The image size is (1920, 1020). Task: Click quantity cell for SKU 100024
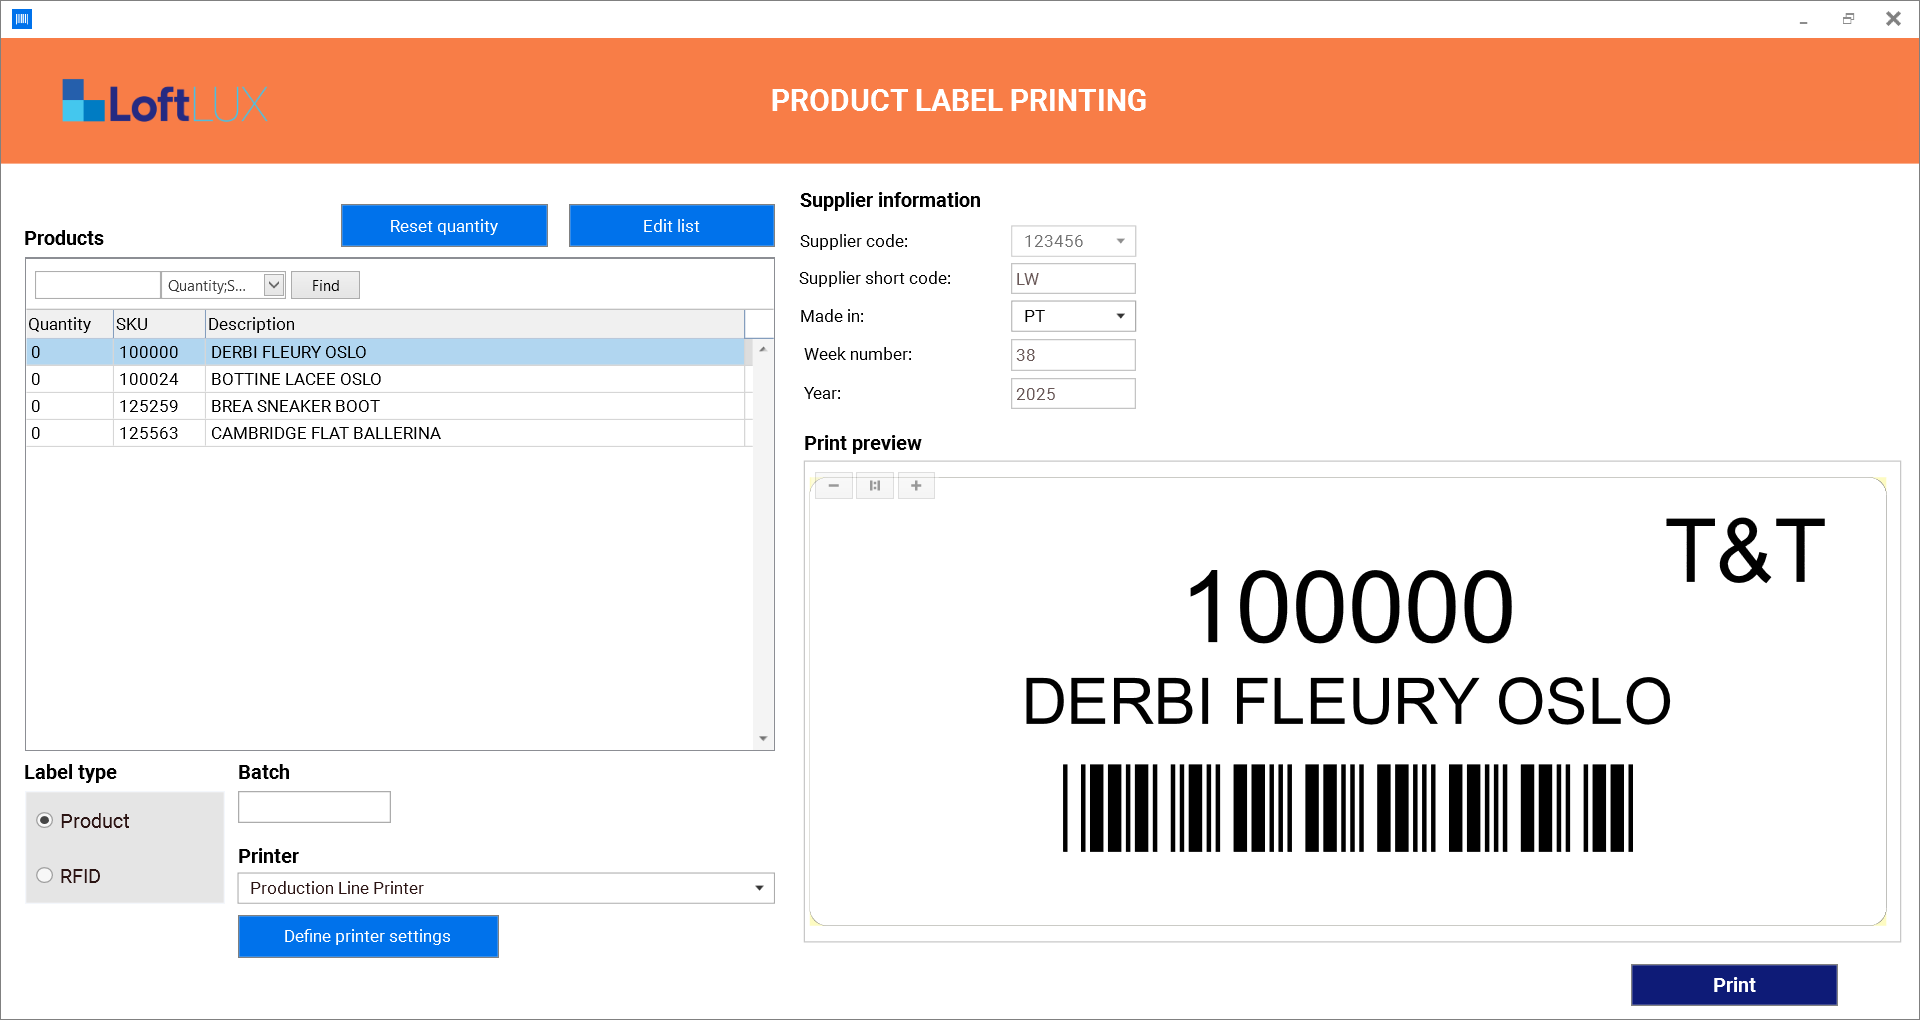click(69, 379)
